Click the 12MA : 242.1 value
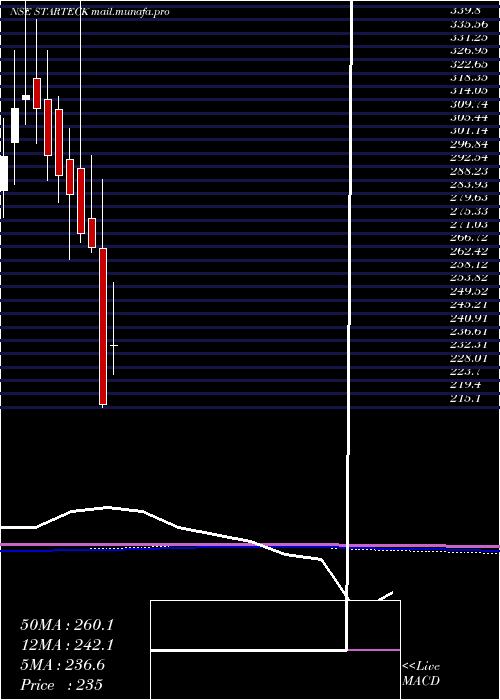 coord(67,645)
